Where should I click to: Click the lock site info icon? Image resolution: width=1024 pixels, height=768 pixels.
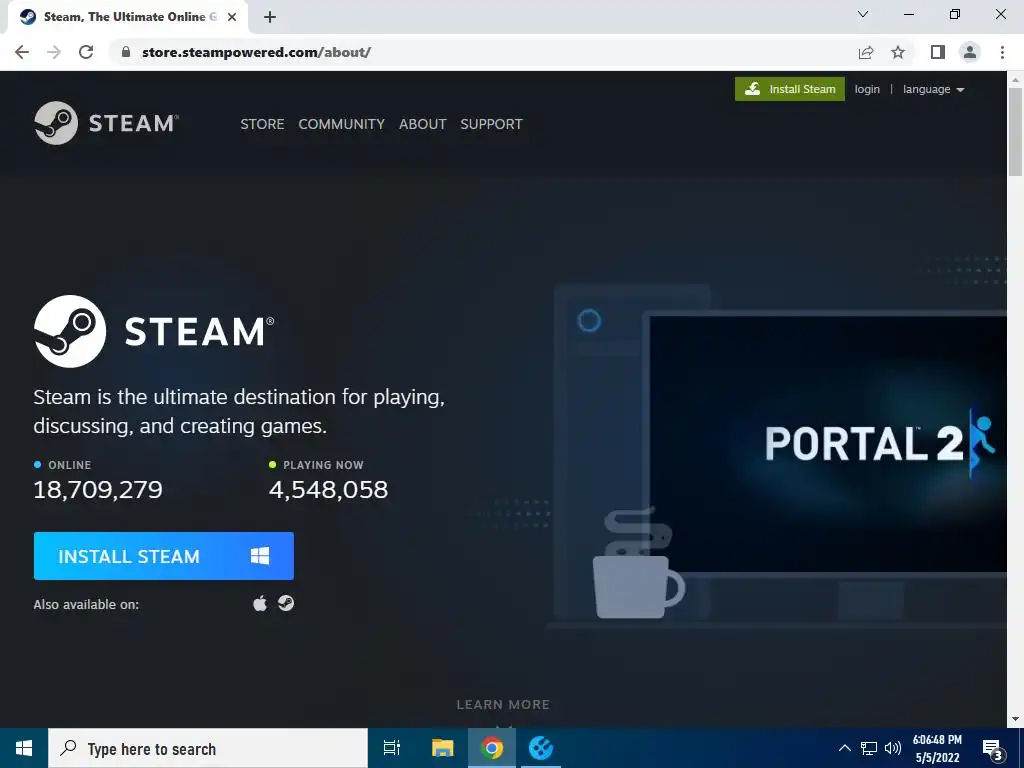point(126,52)
